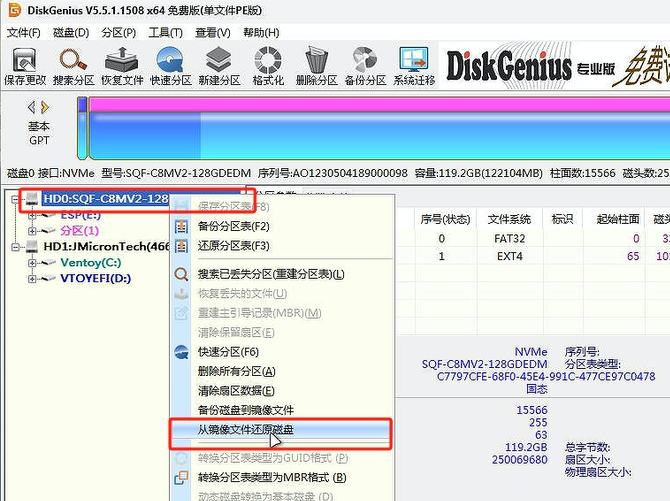Select 分区(1) in the disk tree

coord(79,231)
